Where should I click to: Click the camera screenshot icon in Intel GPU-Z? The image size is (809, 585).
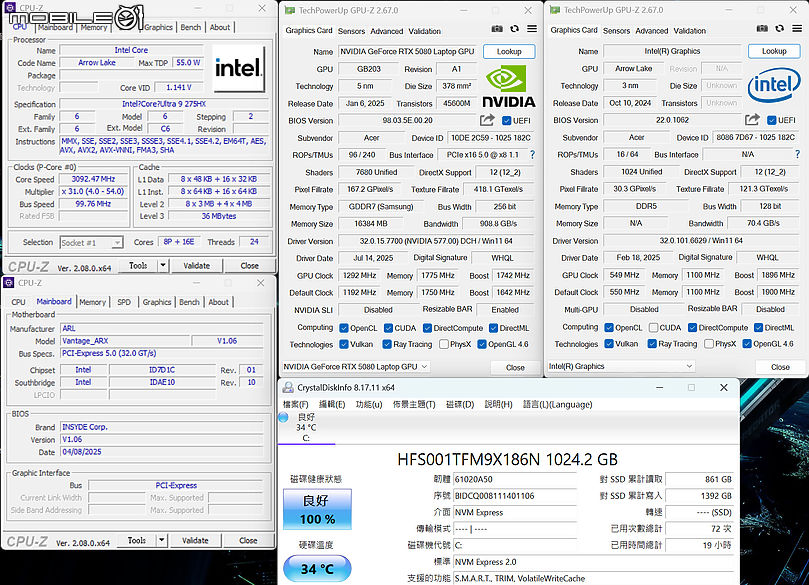coord(762,28)
